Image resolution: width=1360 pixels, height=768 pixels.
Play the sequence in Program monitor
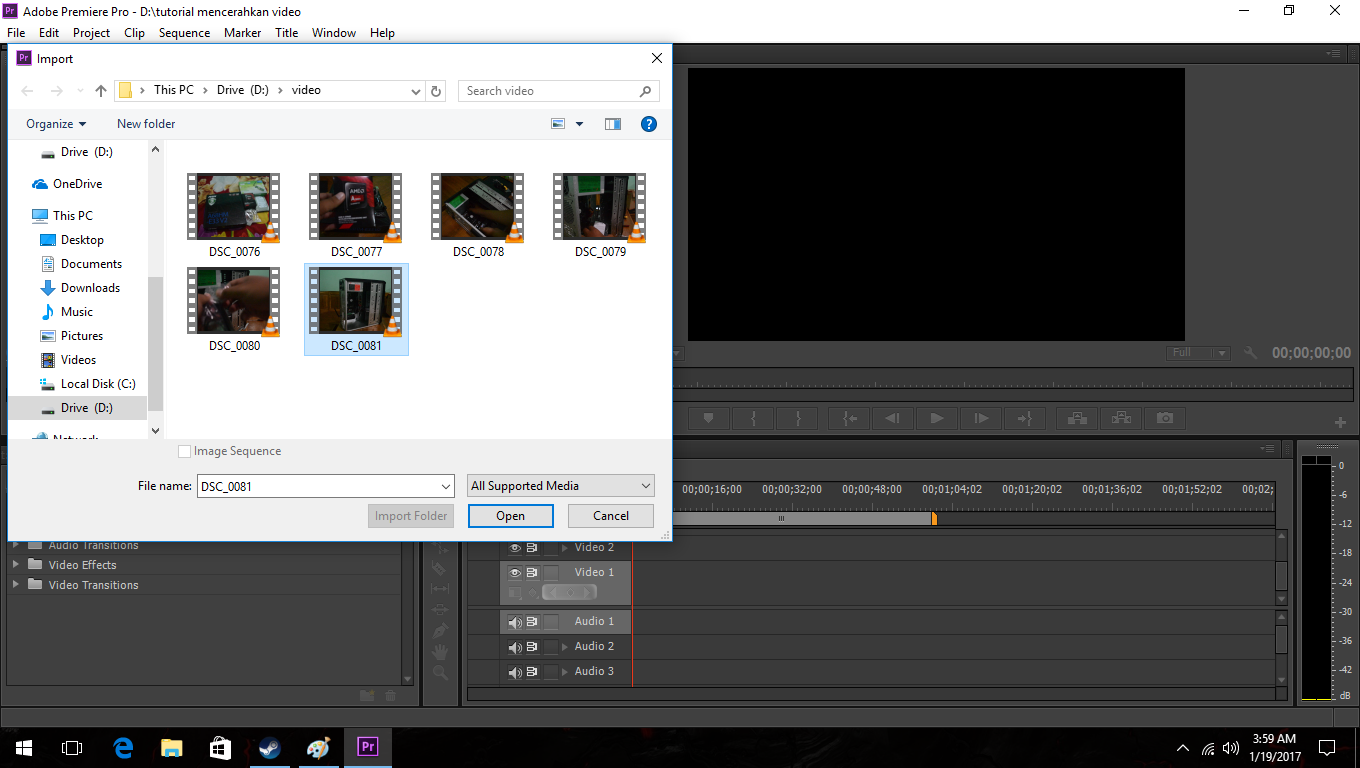pos(937,419)
